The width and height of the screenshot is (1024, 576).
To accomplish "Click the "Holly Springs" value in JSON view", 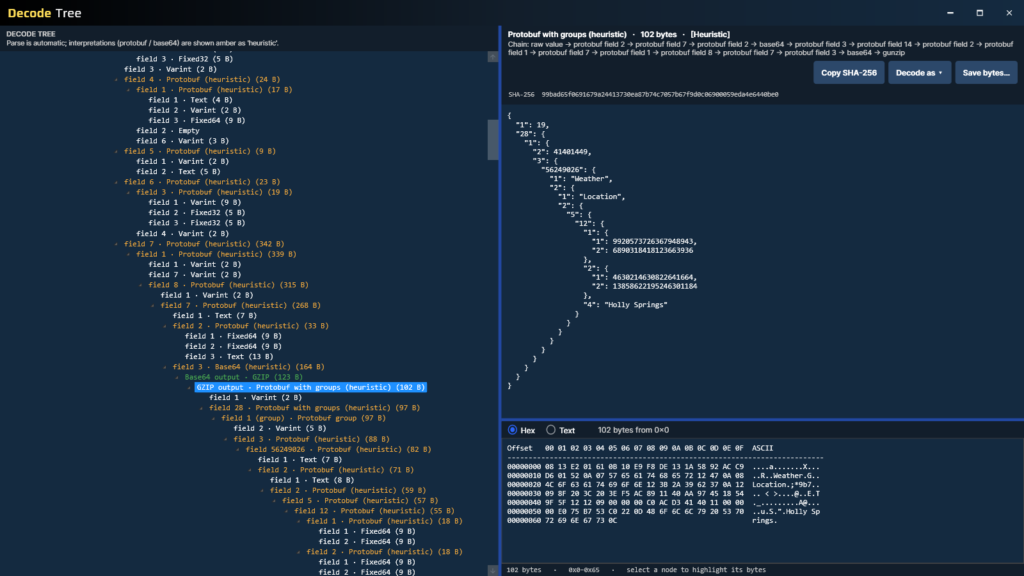I will (x=635, y=305).
